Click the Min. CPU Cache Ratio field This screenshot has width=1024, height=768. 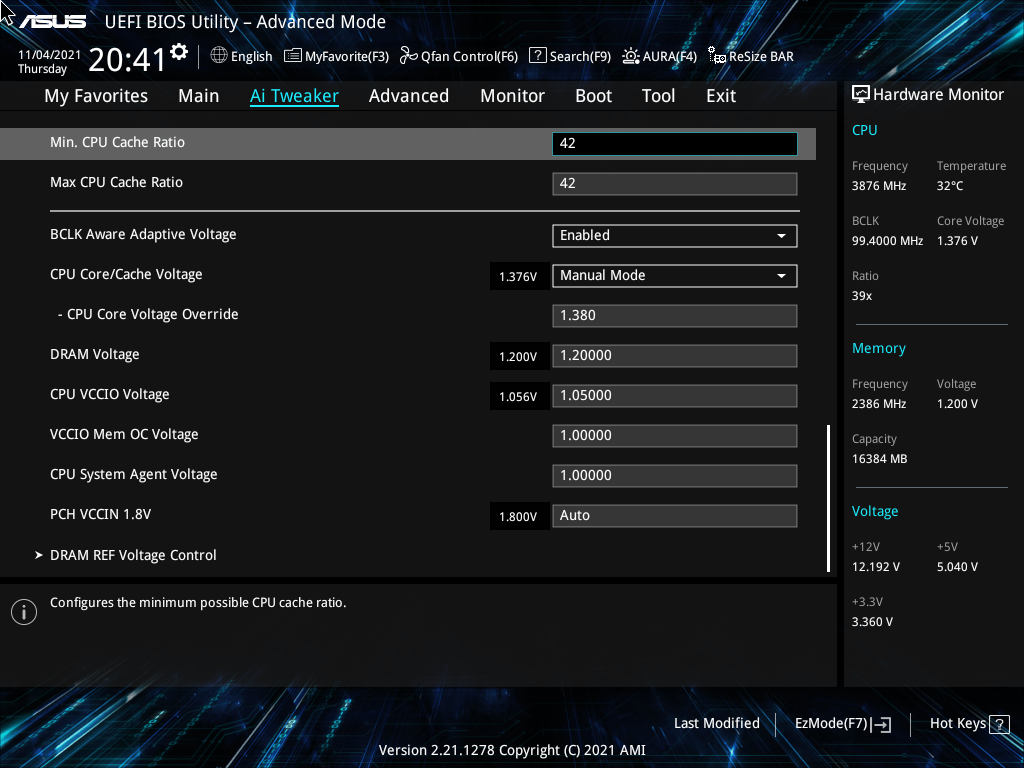coord(675,144)
